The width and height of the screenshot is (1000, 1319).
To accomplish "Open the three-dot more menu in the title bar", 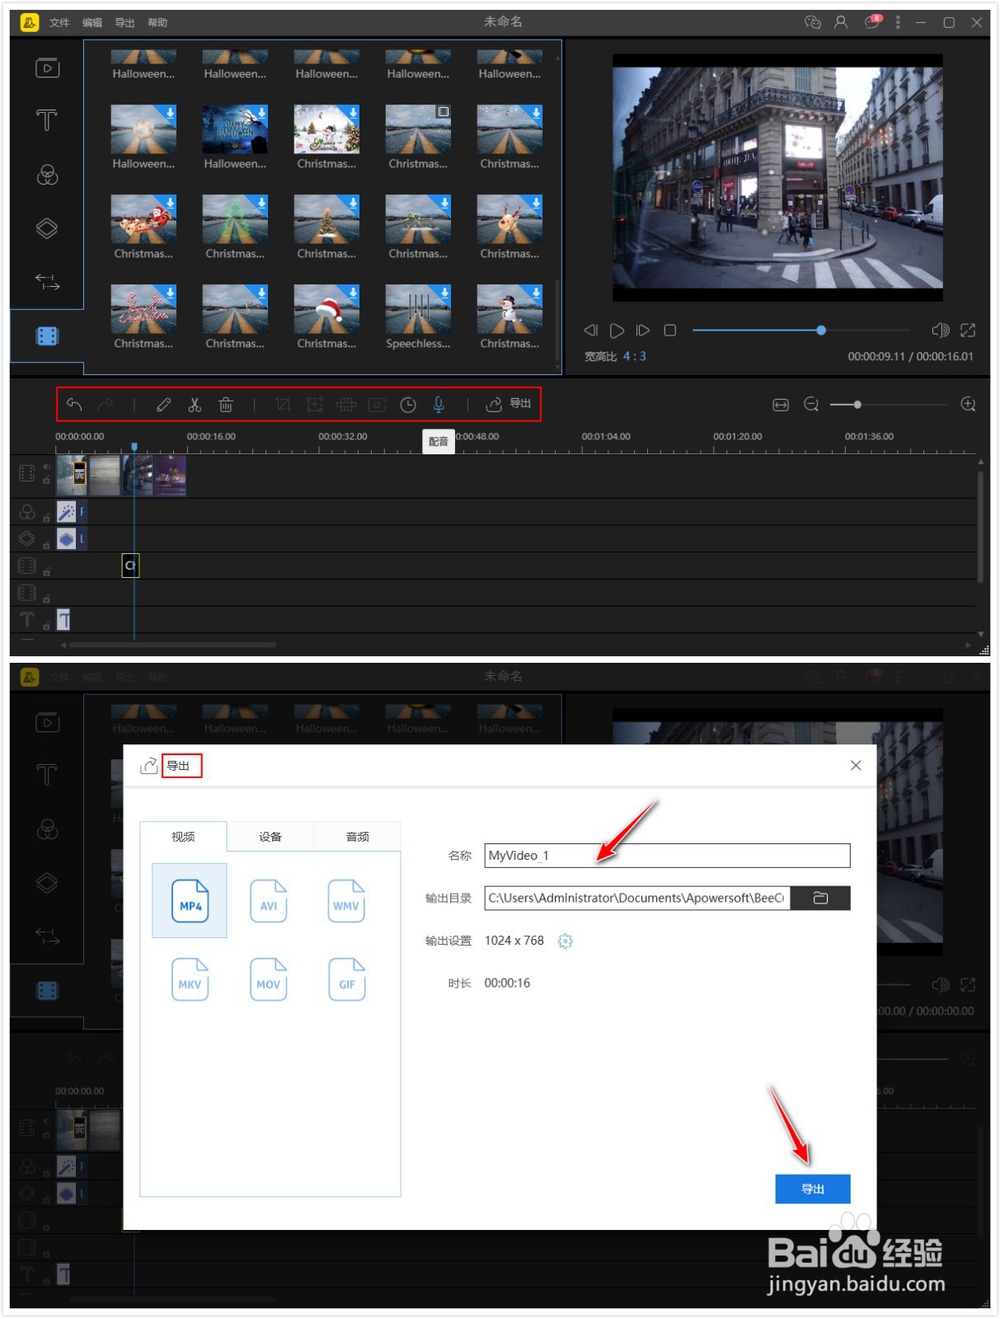I will coord(898,22).
